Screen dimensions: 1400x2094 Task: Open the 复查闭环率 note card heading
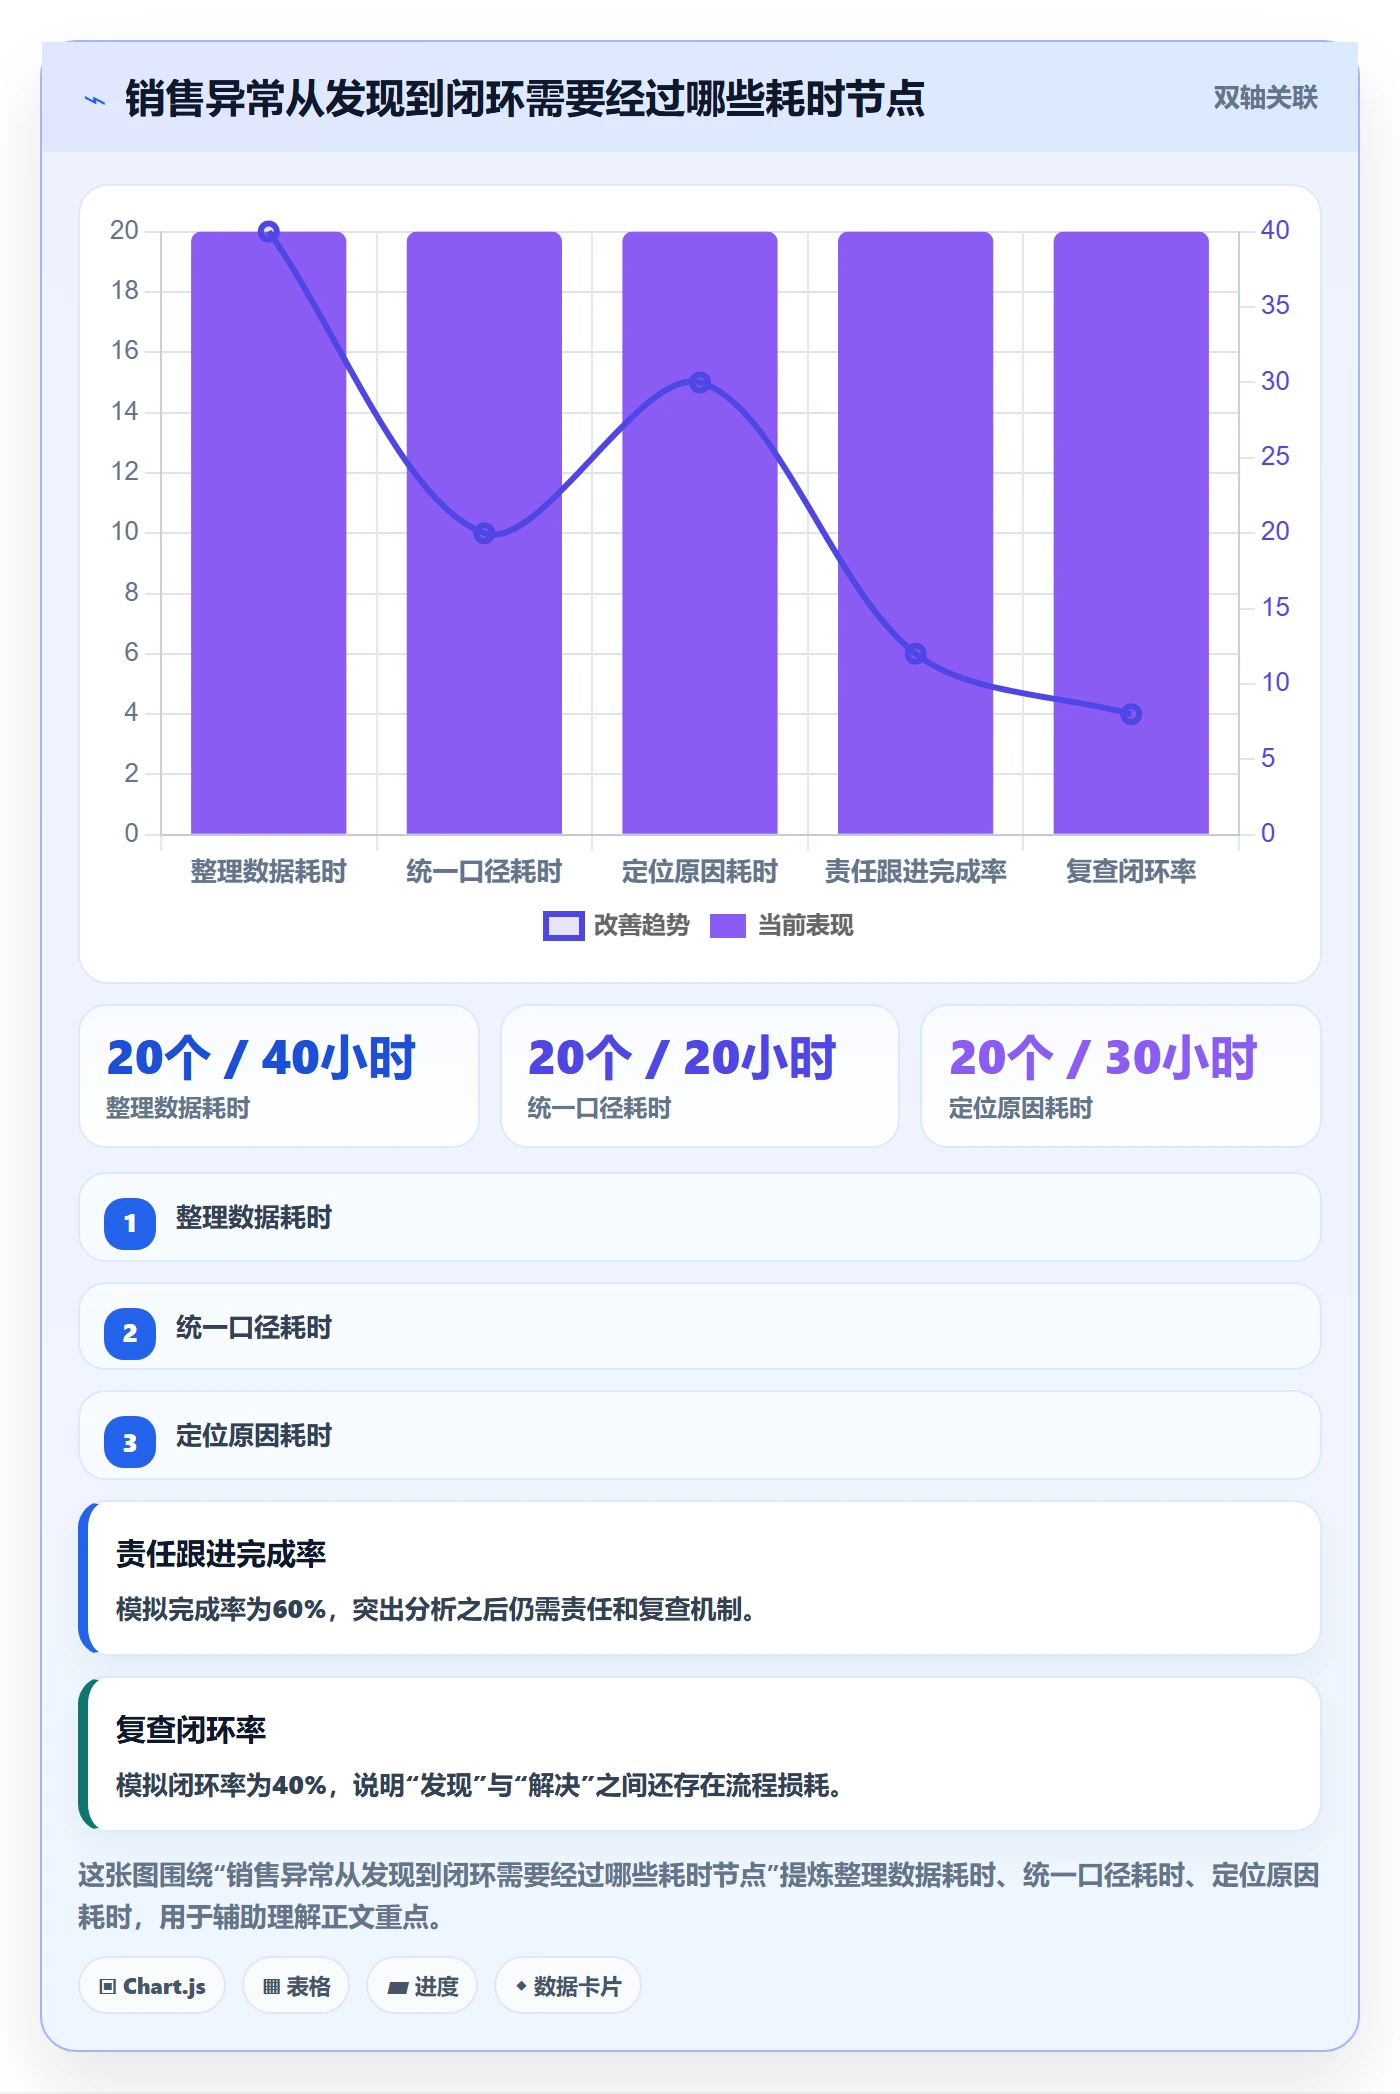[191, 1730]
